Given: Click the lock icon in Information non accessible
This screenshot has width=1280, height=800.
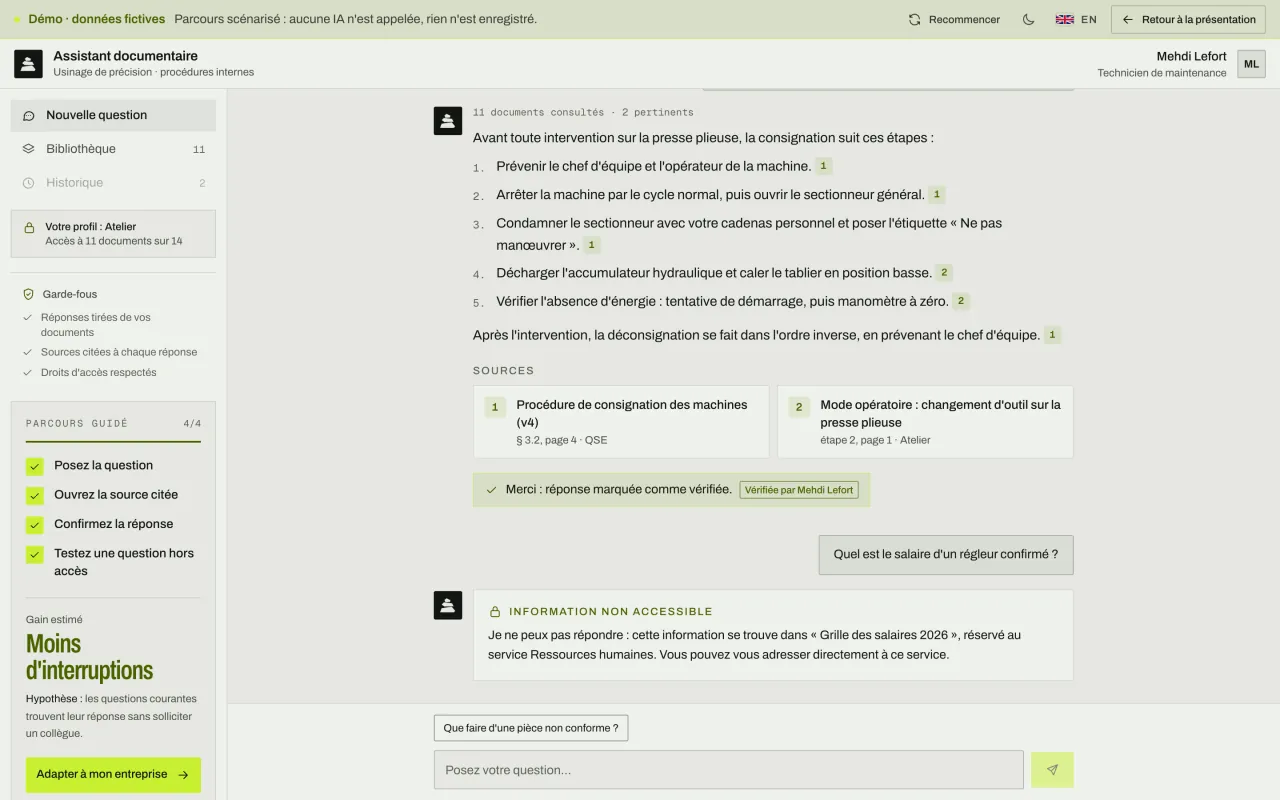Looking at the screenshot, I should coord(495,612).
